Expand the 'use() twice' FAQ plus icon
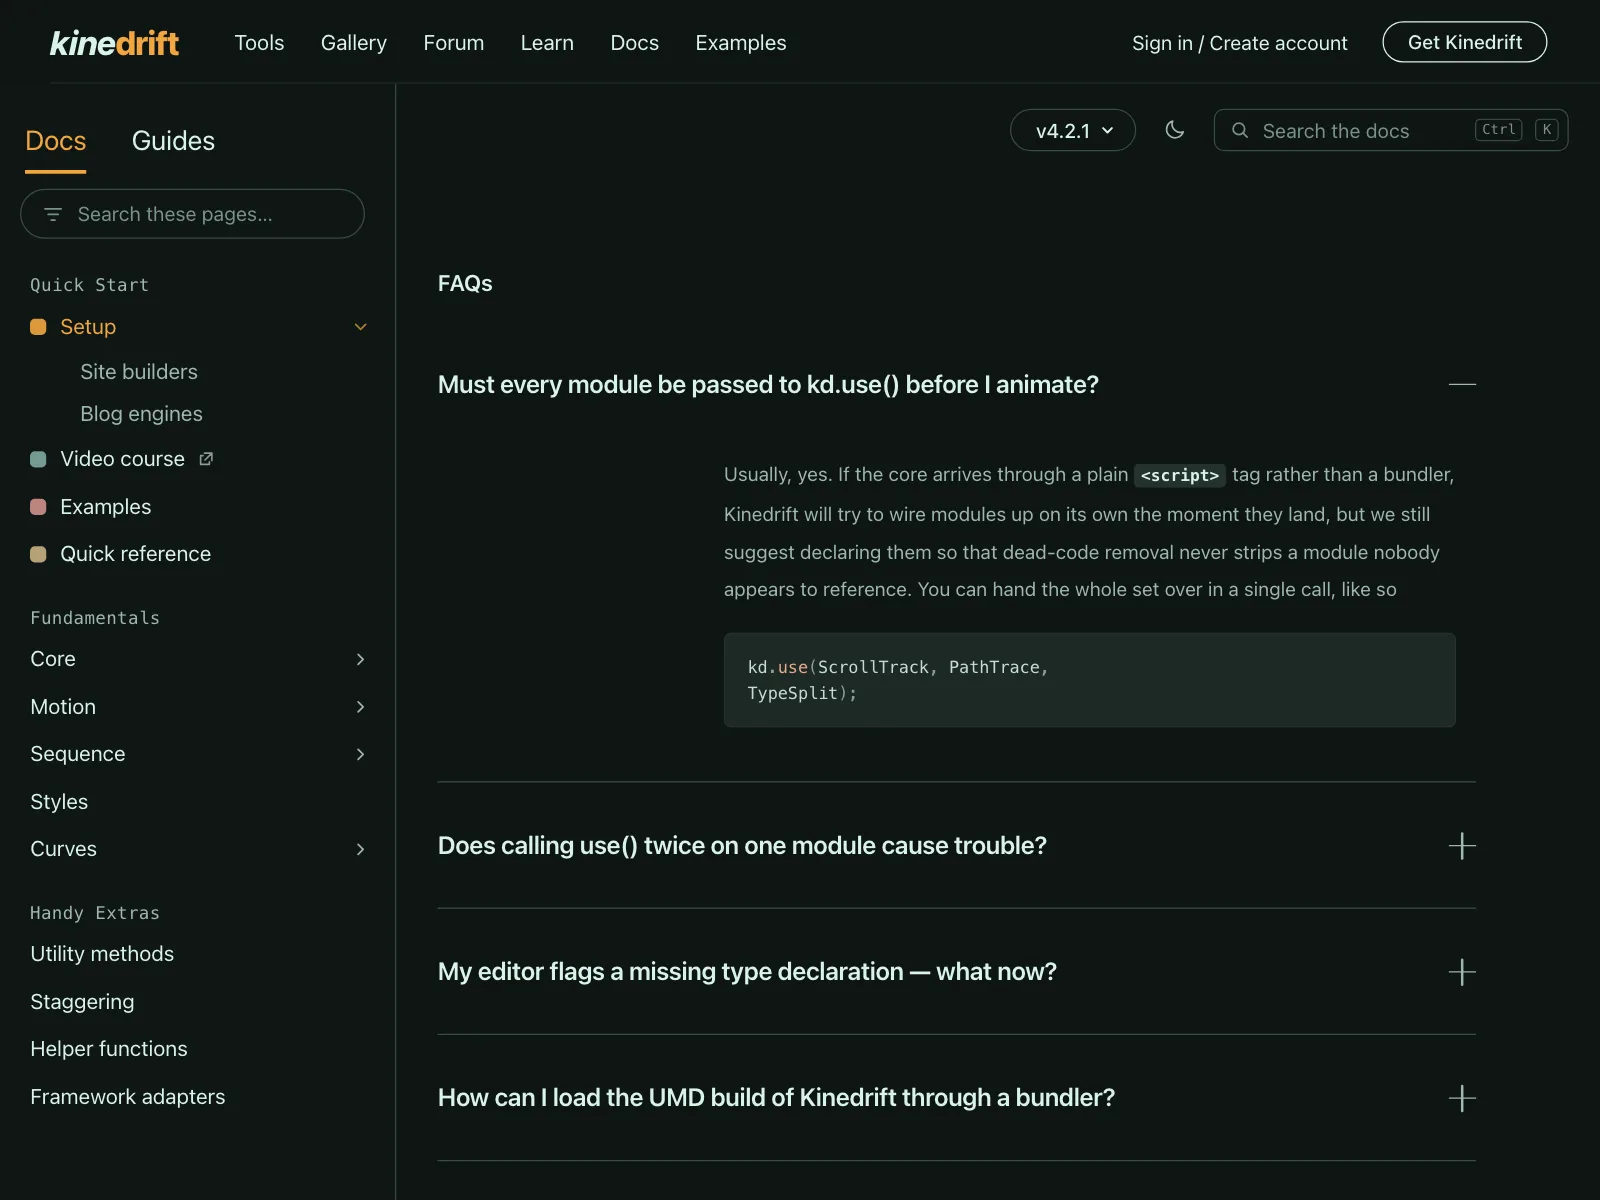Screen dimensions: 1600x1200 pyautogui.click(x=1462, y=846)
